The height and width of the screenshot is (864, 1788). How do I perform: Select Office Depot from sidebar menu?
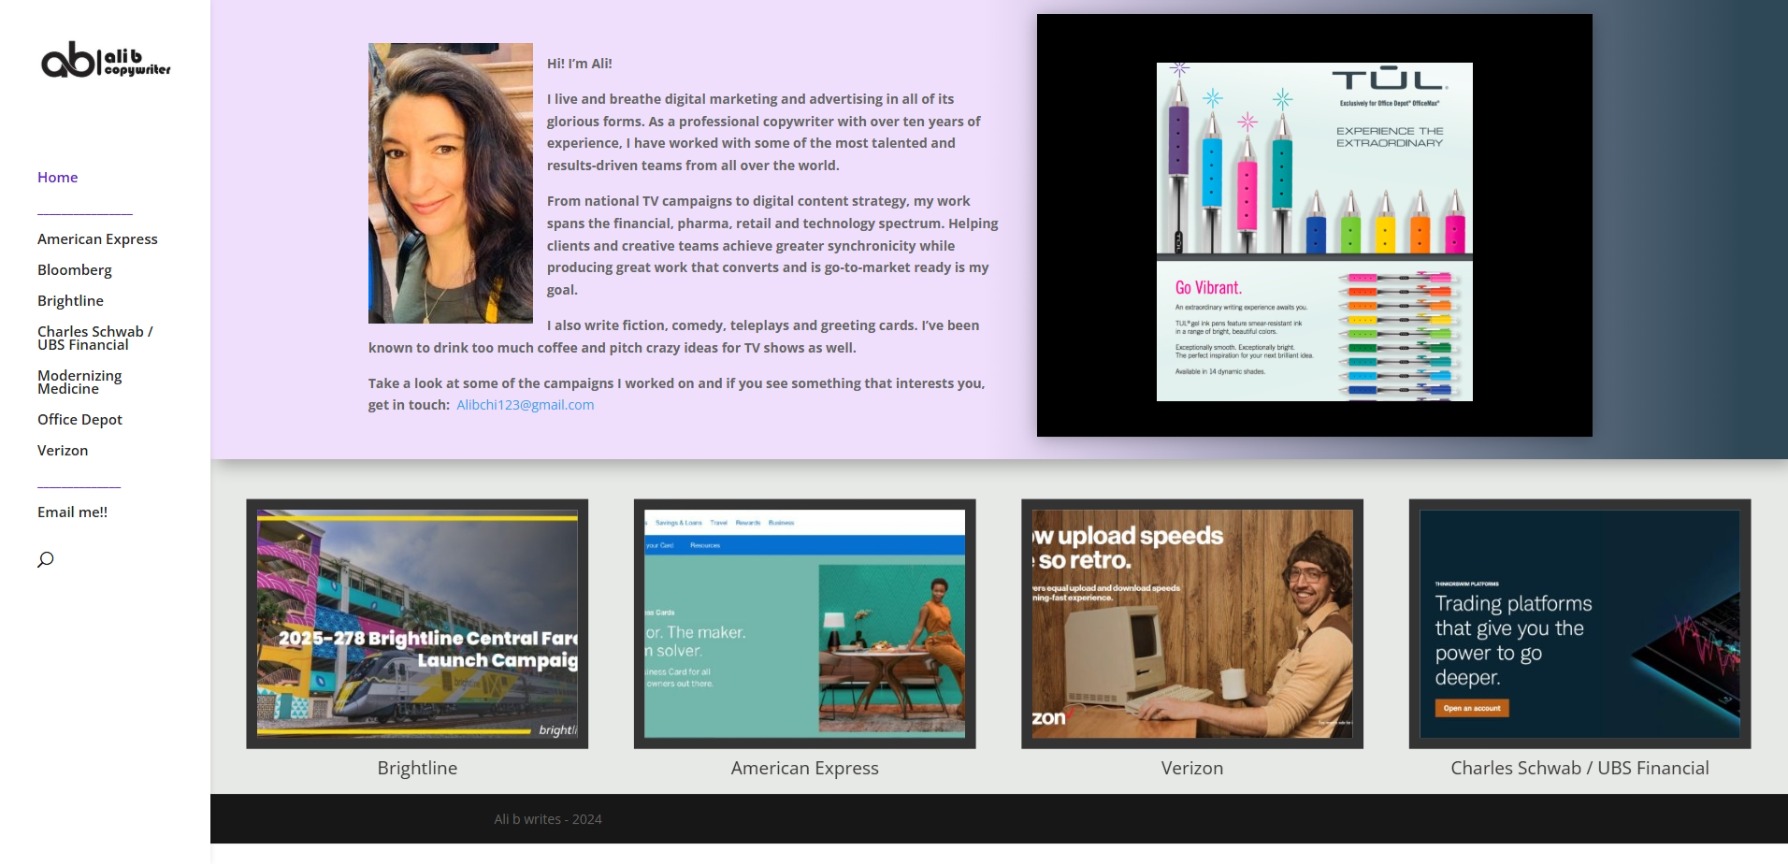click(79, 420)
